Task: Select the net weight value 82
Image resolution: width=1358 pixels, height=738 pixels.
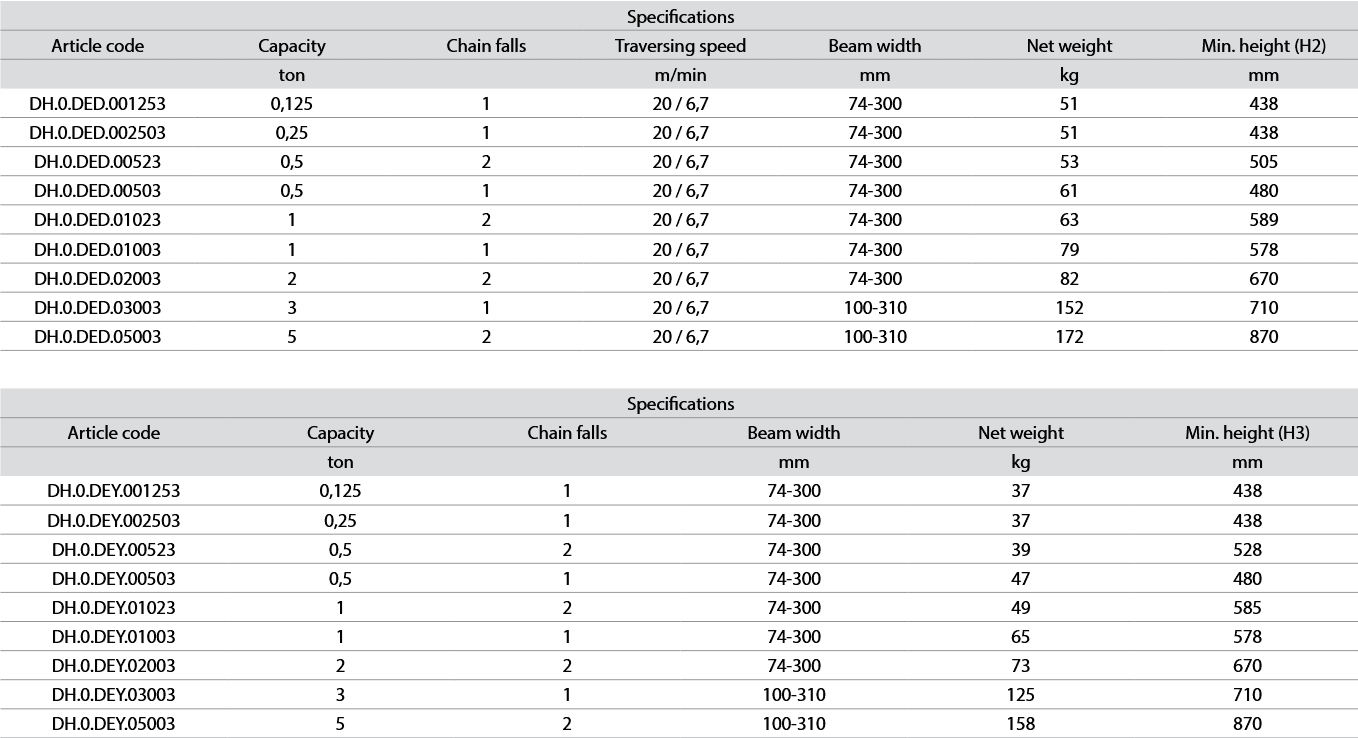Action: click(x=1069, y=279)
